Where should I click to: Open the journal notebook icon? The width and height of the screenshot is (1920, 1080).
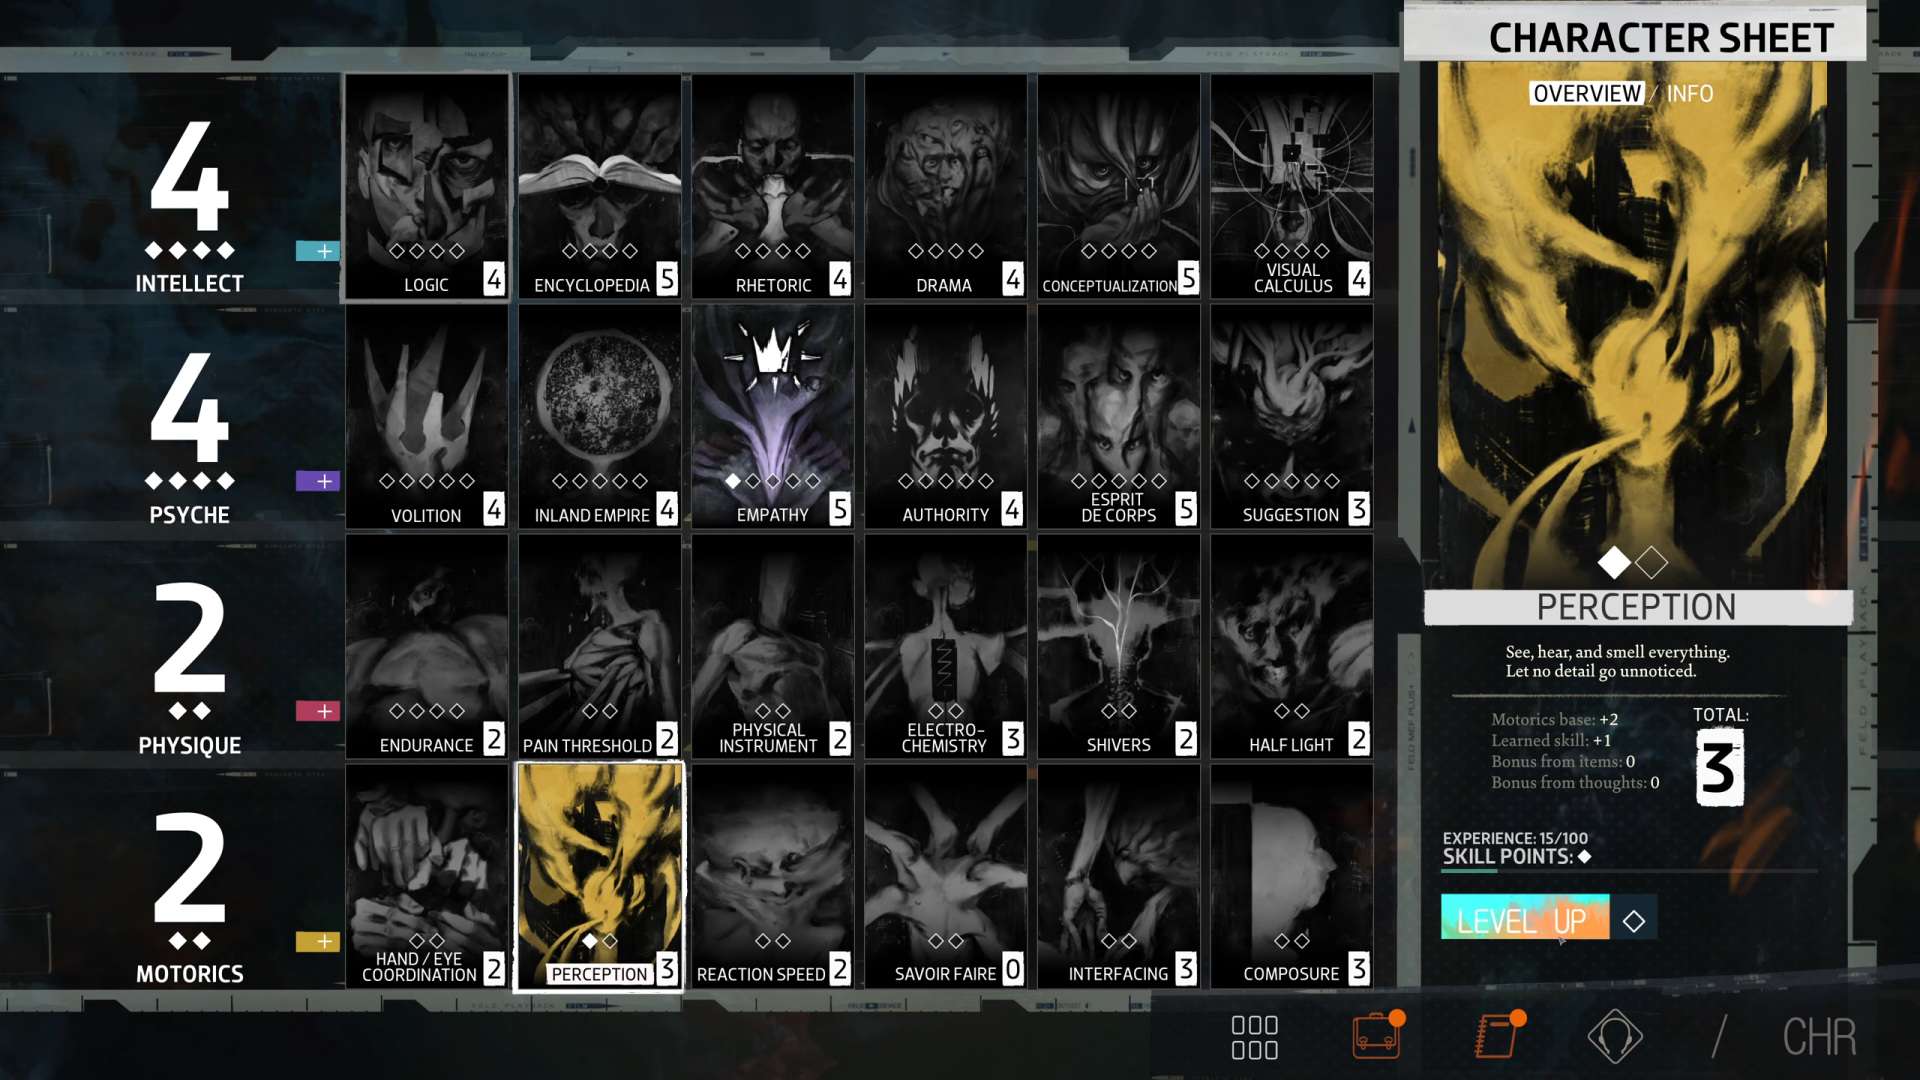[1494, 1035]
